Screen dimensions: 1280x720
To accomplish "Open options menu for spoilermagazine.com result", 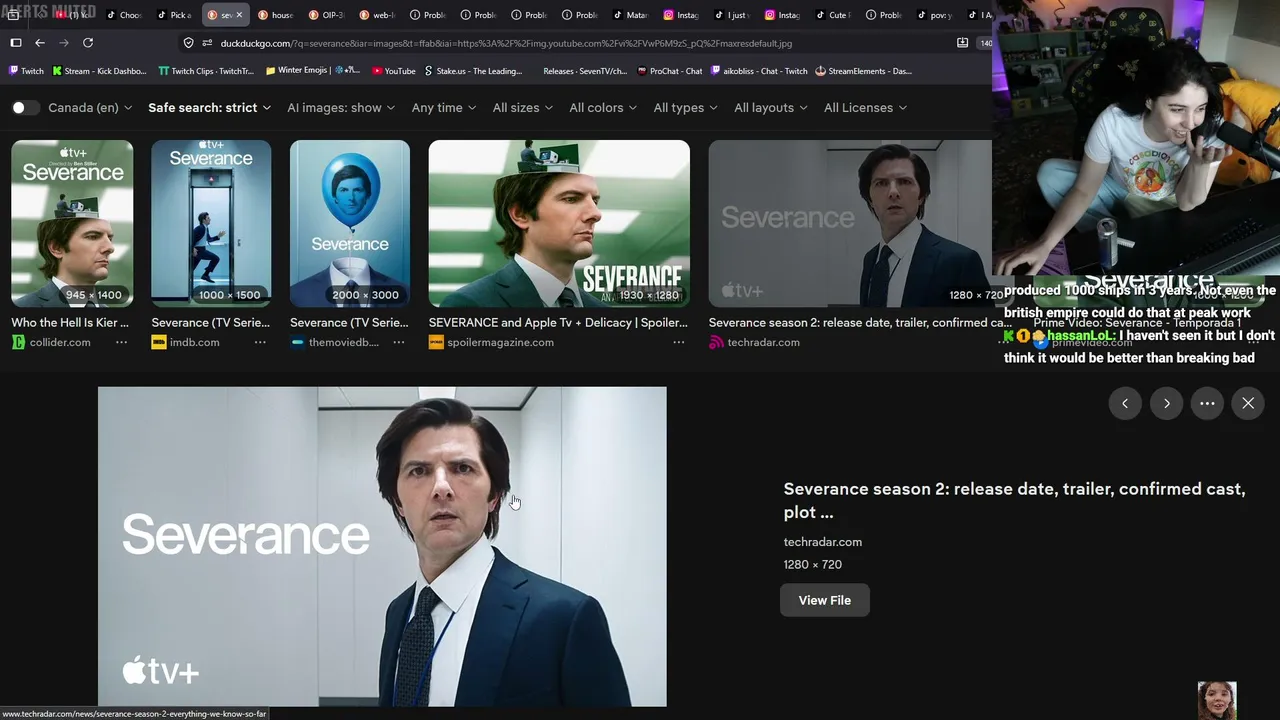I will click(679, 342).
